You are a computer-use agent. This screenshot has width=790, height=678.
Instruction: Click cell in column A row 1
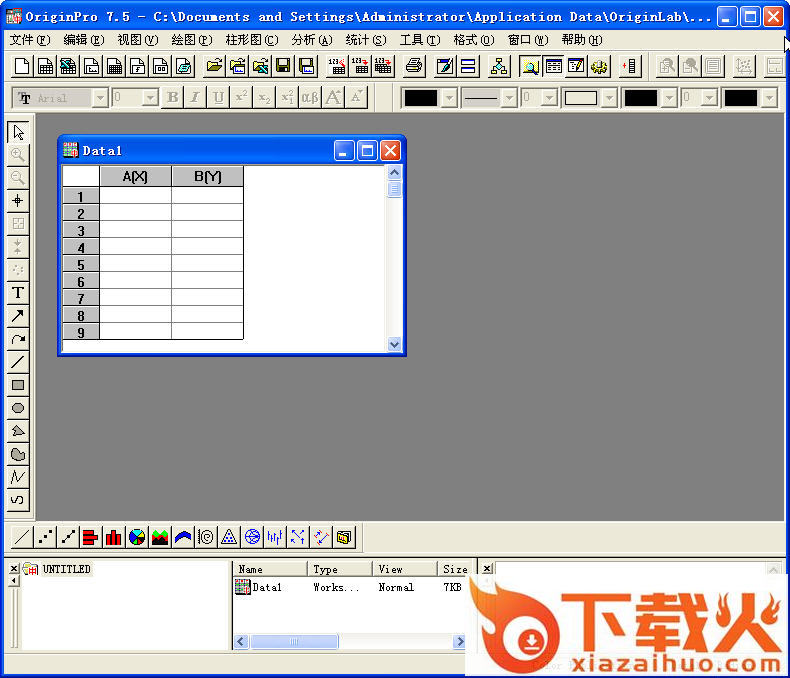tap(136, 196)
